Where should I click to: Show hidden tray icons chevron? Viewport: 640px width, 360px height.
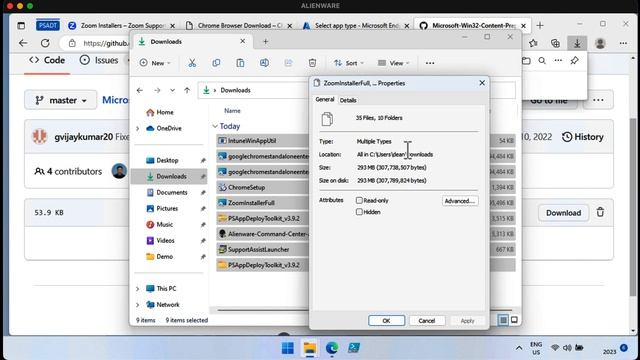(x=519, y=348)
